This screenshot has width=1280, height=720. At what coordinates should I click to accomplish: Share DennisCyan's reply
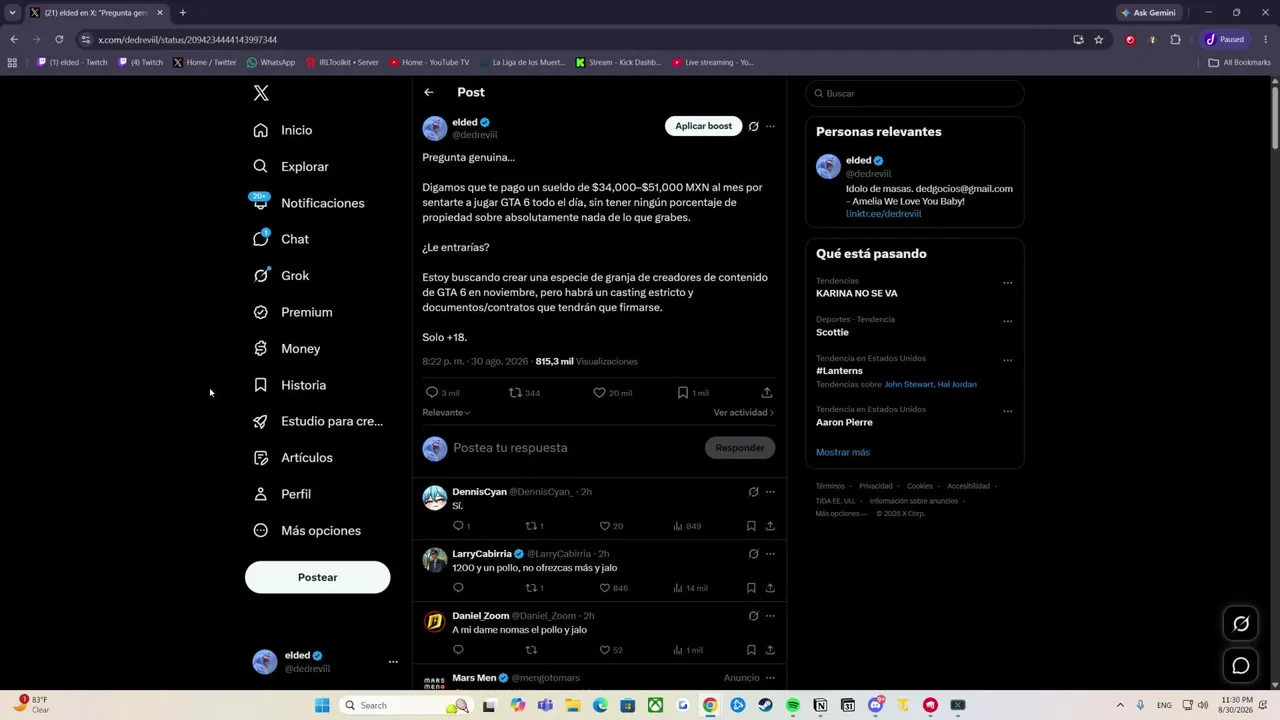[770, 526]
